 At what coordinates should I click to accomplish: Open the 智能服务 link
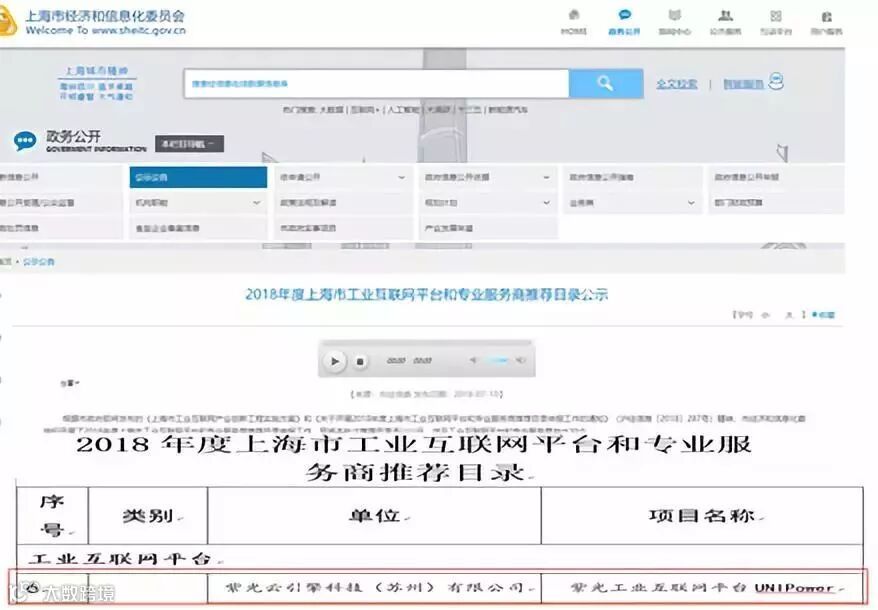pyautogui.click(x=744, y=84)
